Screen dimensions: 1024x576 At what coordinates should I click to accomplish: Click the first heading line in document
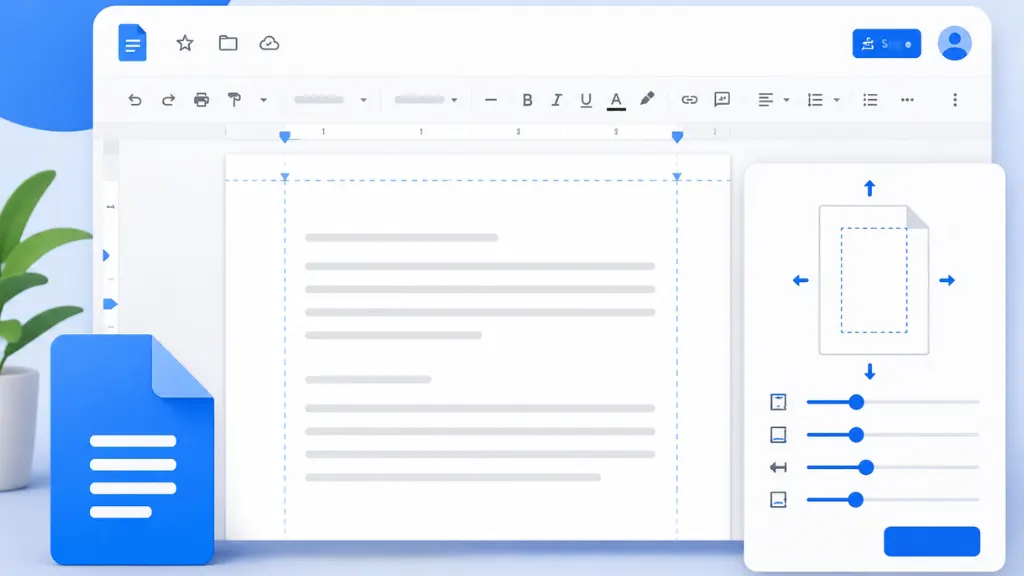pos(402,238)
